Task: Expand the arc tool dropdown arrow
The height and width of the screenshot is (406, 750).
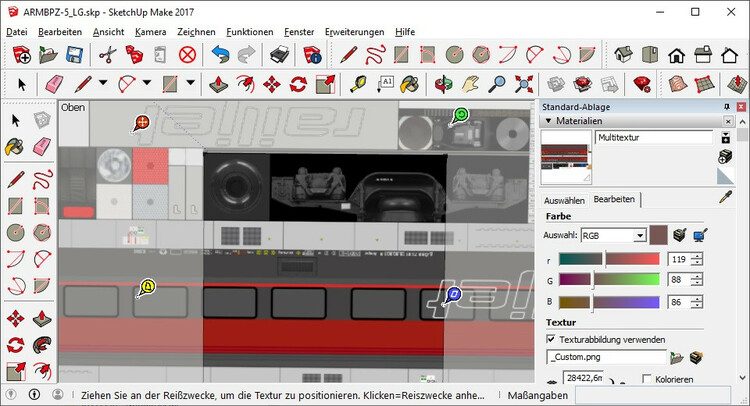Action: [x=147, y=83]
